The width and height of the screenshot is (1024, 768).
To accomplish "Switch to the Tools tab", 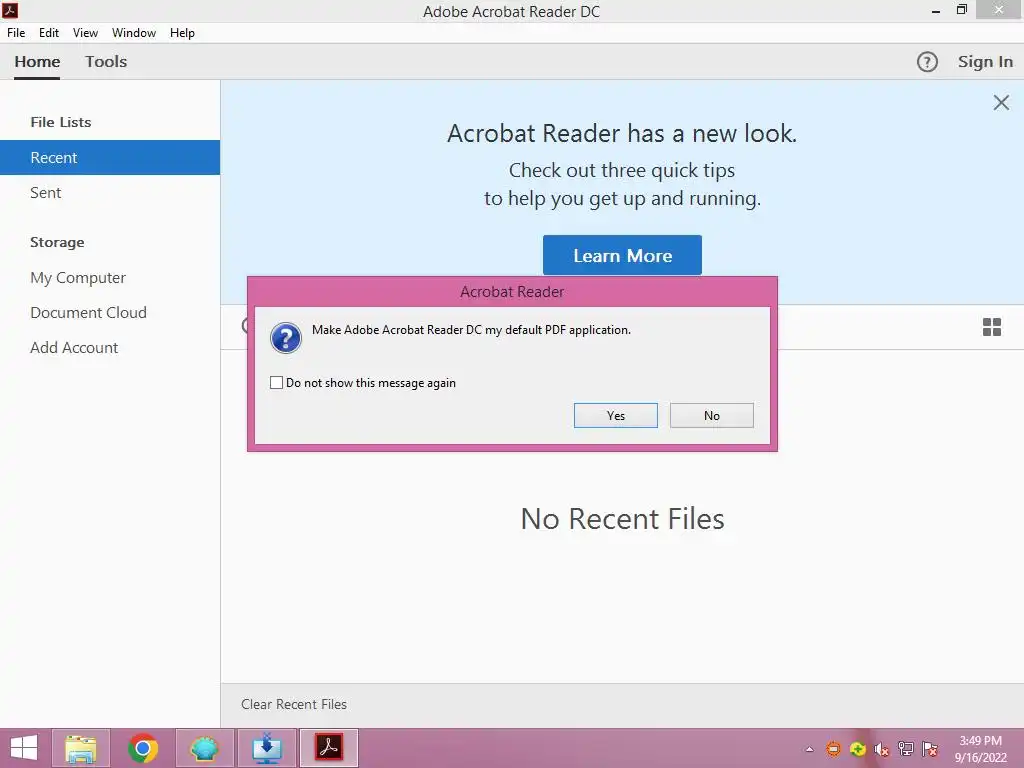I will point(106,62).
